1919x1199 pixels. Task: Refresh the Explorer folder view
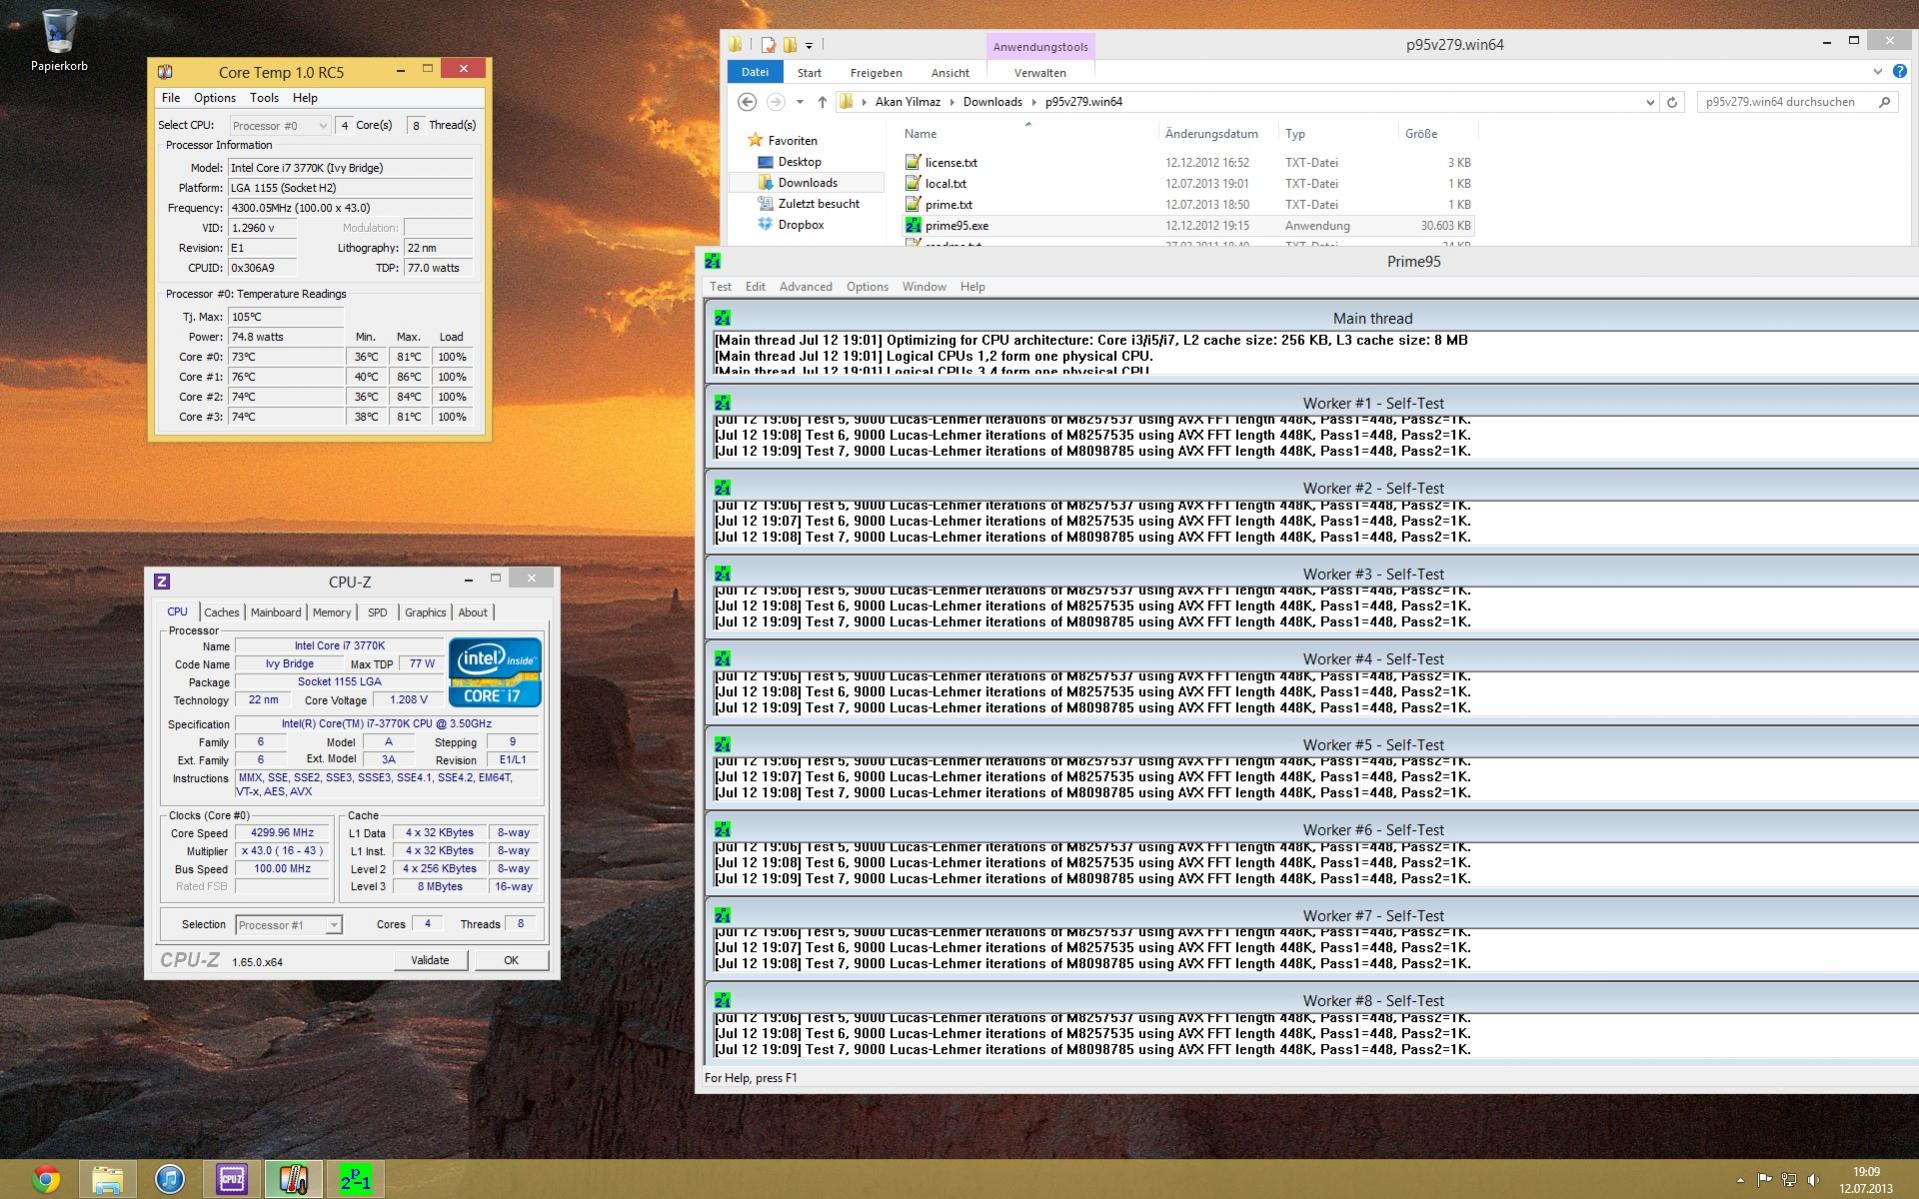(x=1671, y=102)
